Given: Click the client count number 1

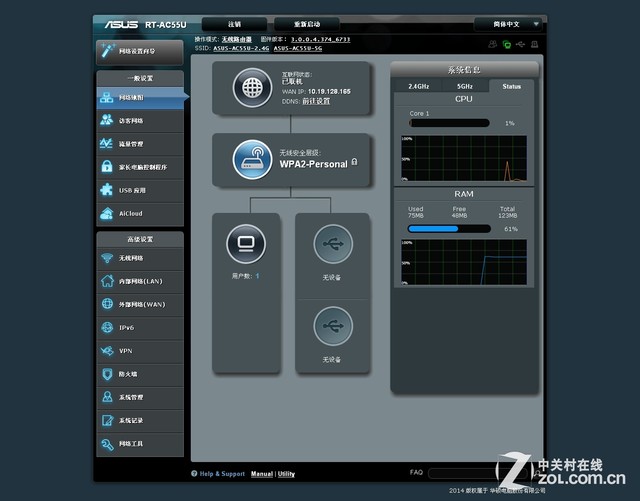Looking at the screenshot, I should 257,276.
